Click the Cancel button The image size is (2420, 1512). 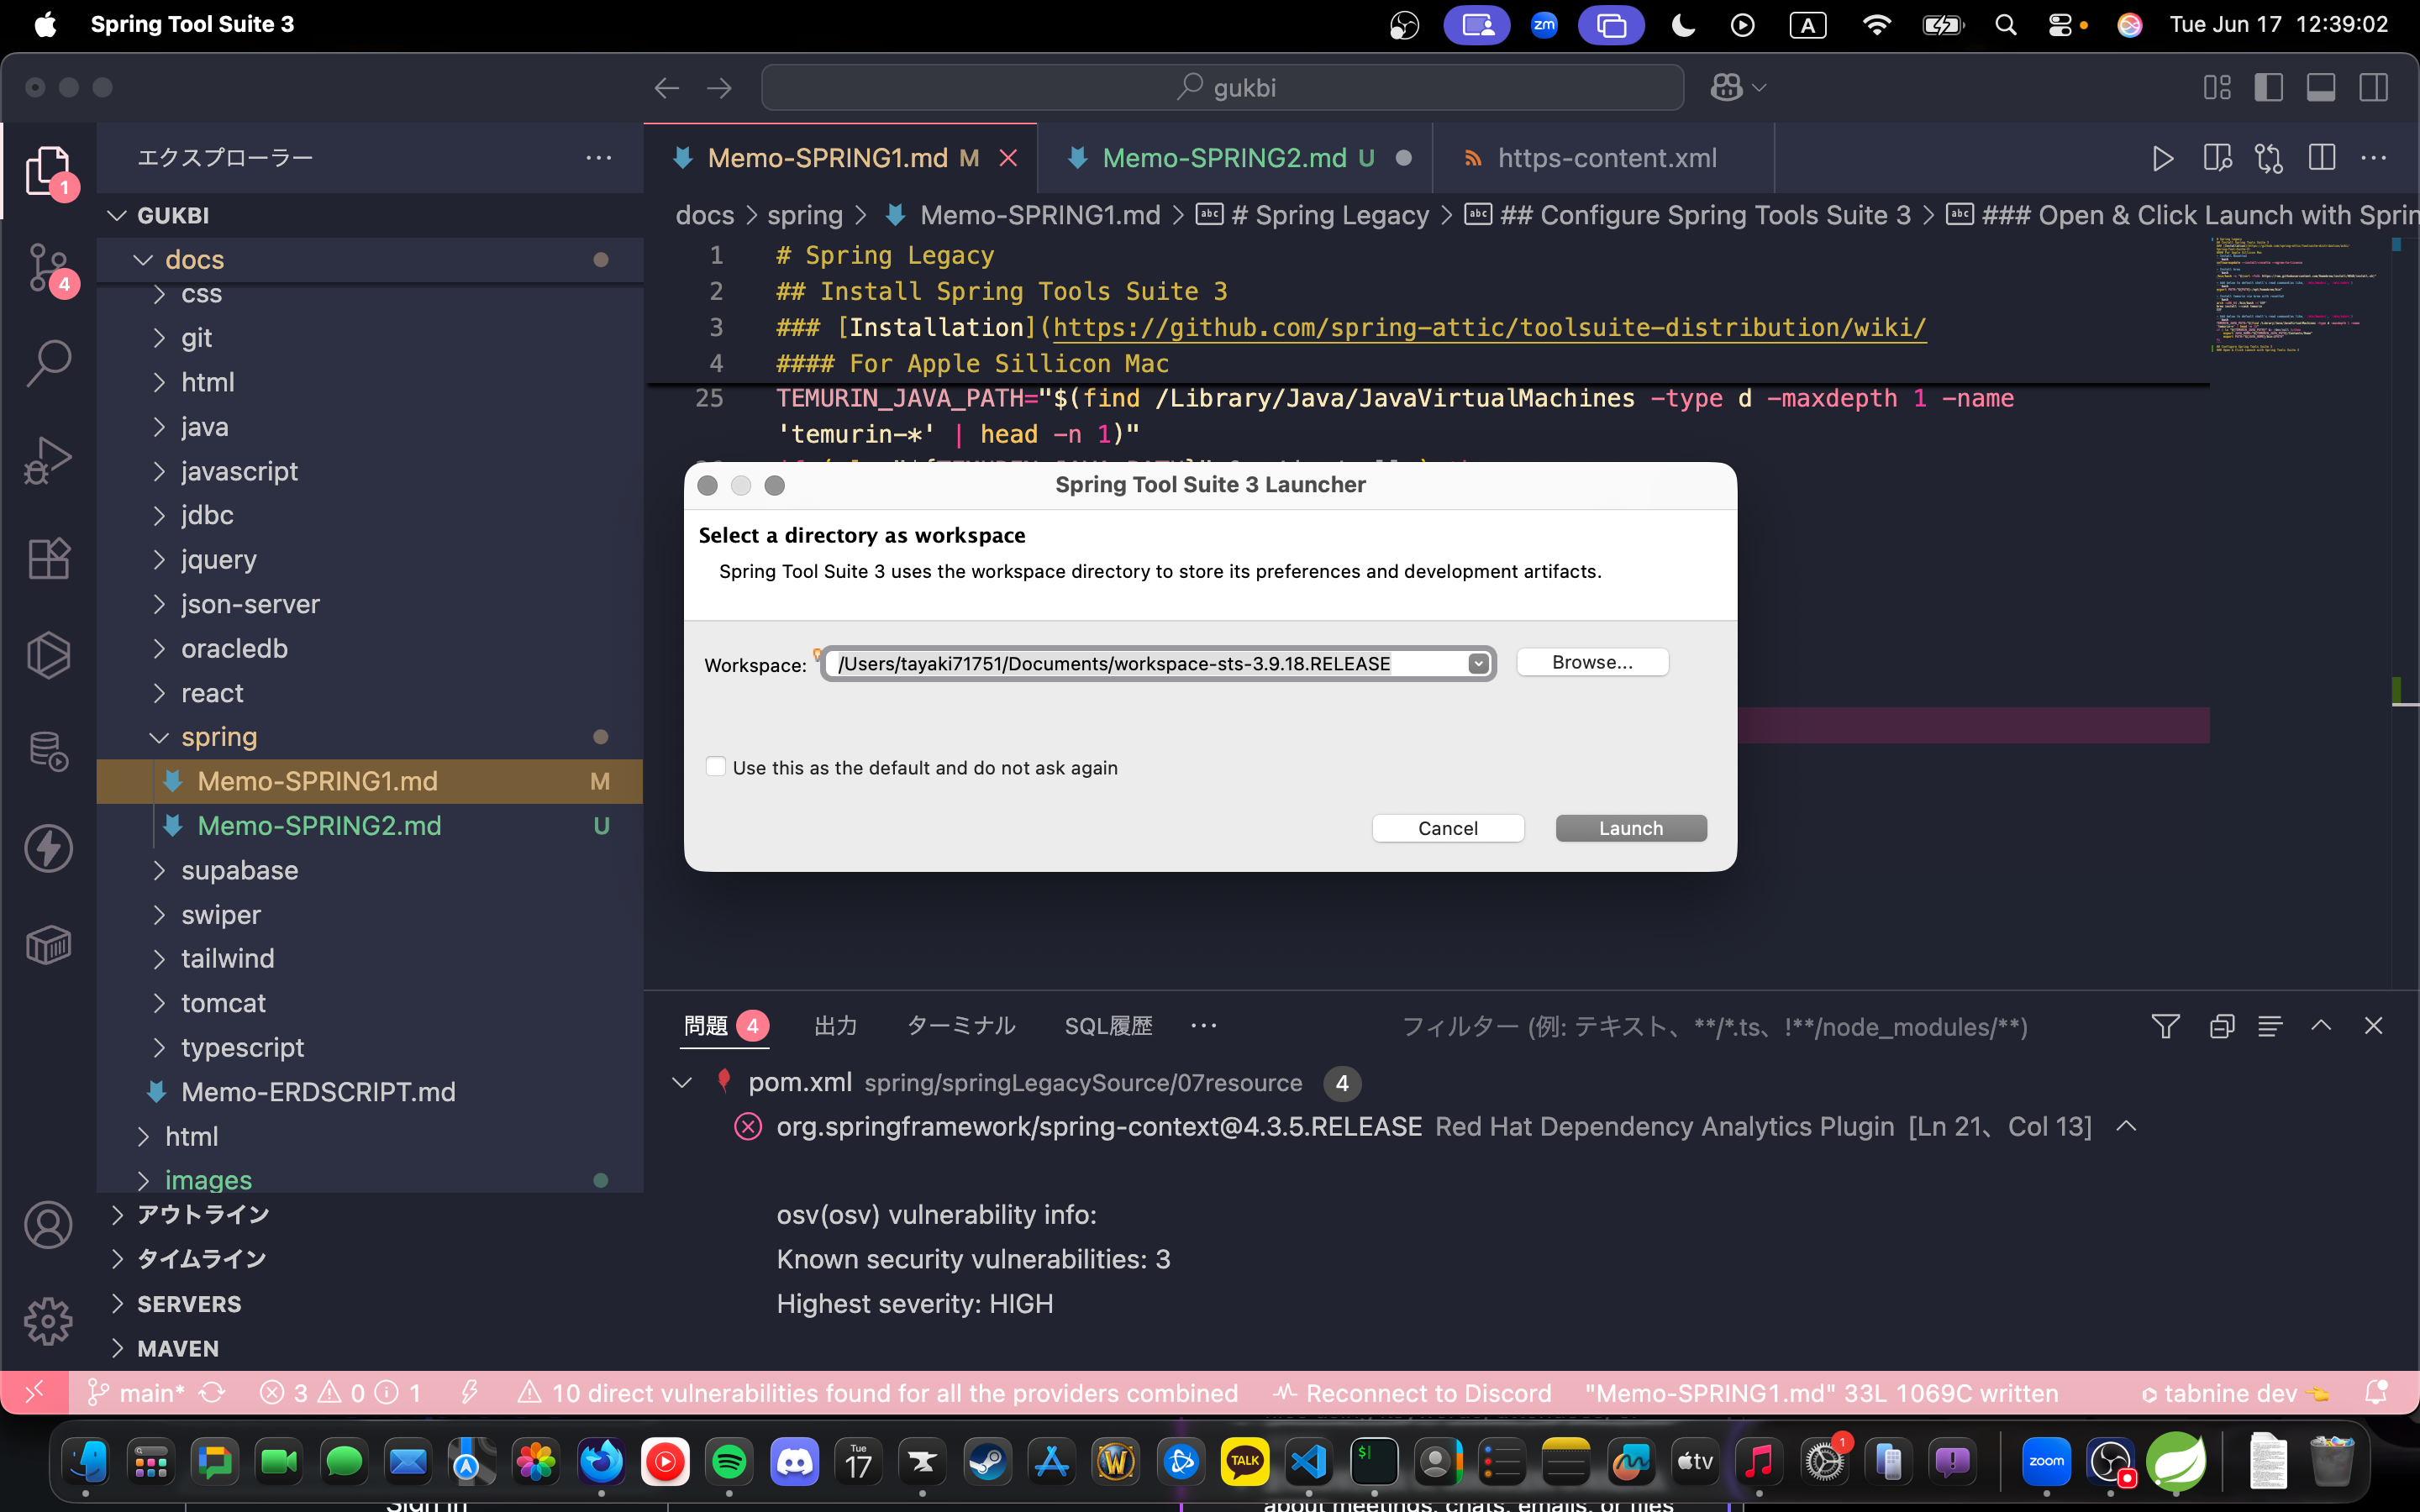(1447, 828)
